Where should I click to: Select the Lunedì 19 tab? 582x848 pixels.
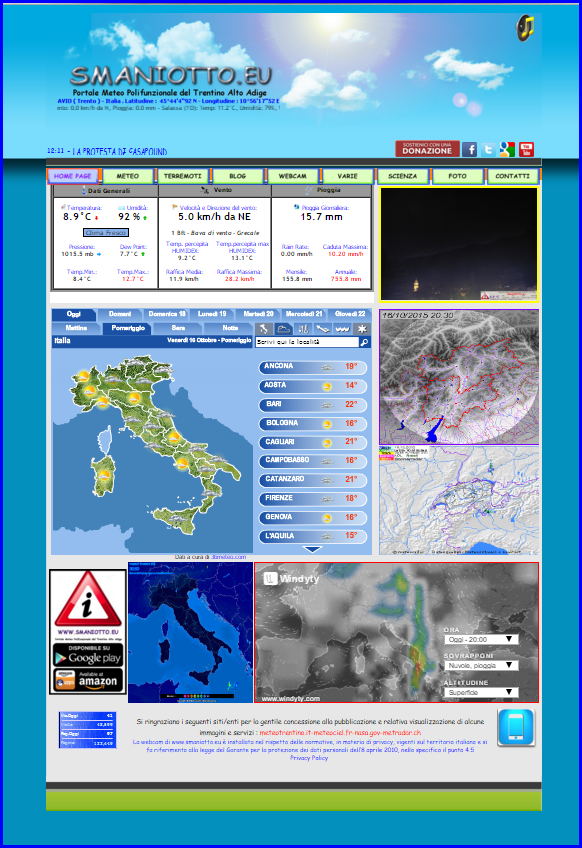pos(212,314)
